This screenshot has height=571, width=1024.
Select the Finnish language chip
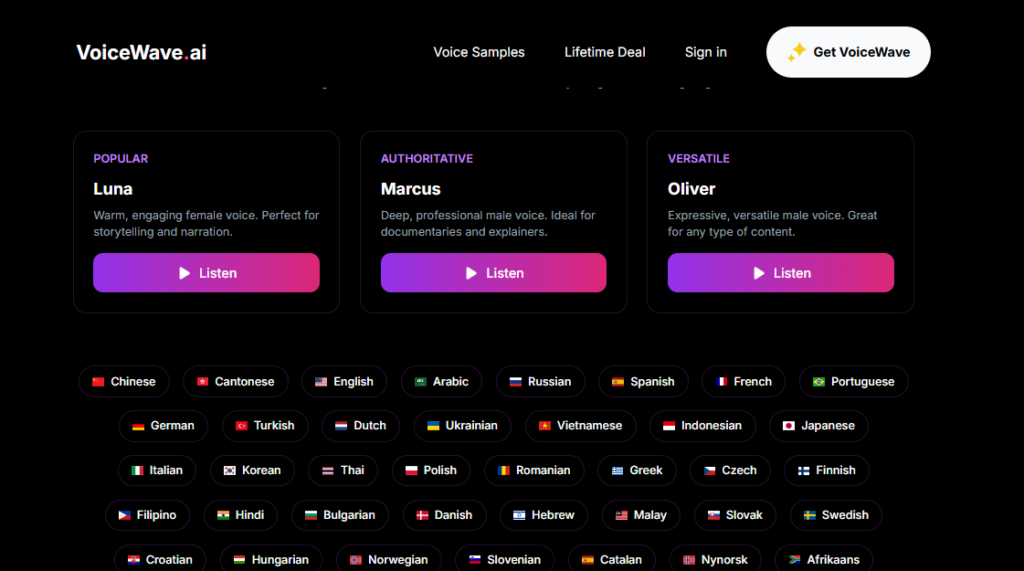click(x=827, y=470)
